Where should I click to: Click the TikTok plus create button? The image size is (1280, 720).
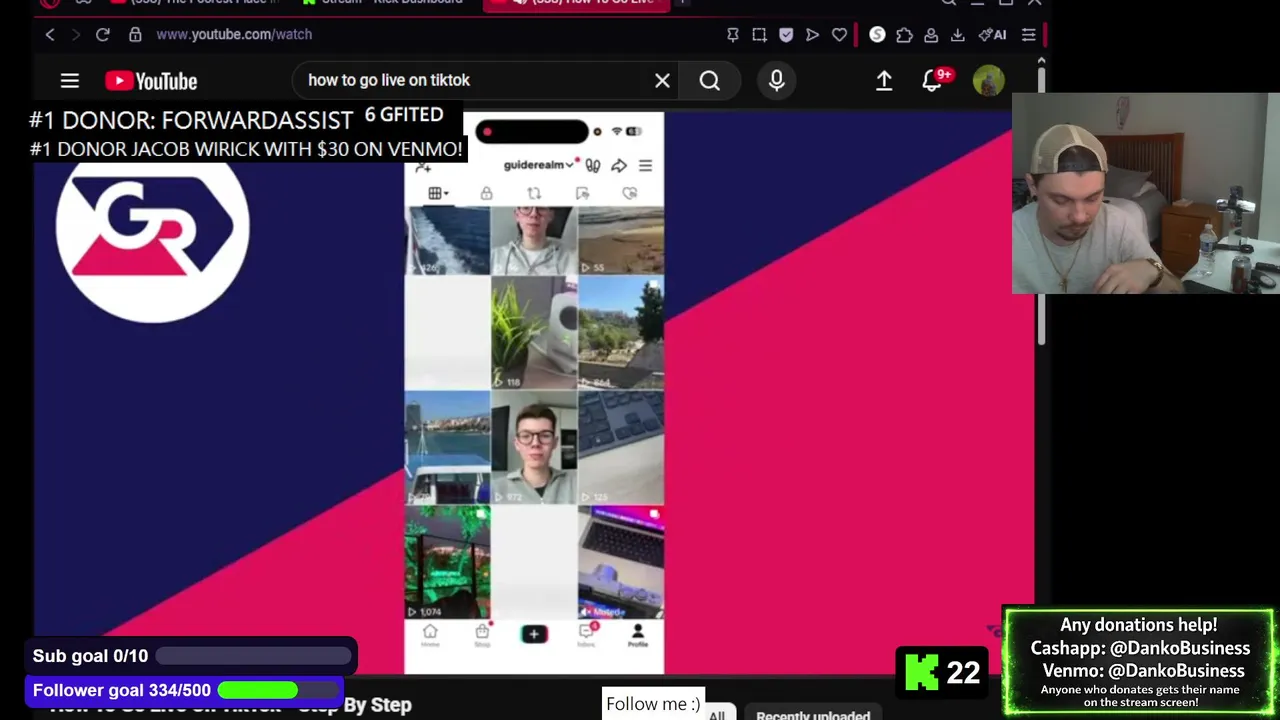tap(534, 634)
